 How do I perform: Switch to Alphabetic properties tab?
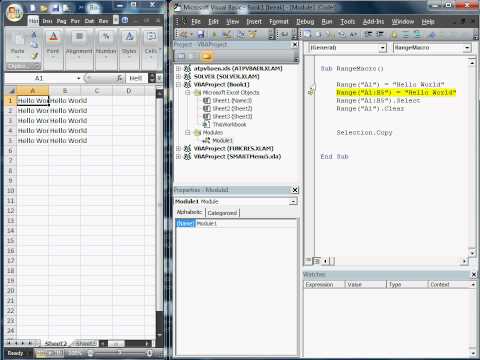(x=189, y=212)
